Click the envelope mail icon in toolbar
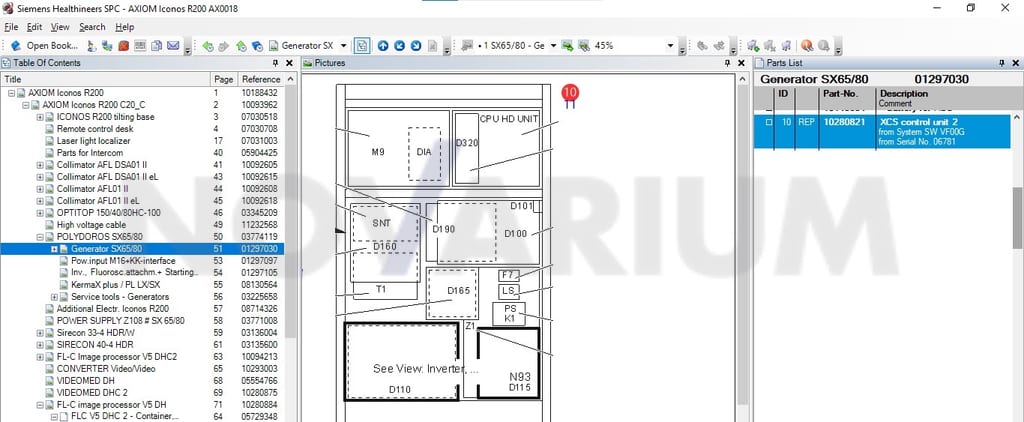 point(173,46)
